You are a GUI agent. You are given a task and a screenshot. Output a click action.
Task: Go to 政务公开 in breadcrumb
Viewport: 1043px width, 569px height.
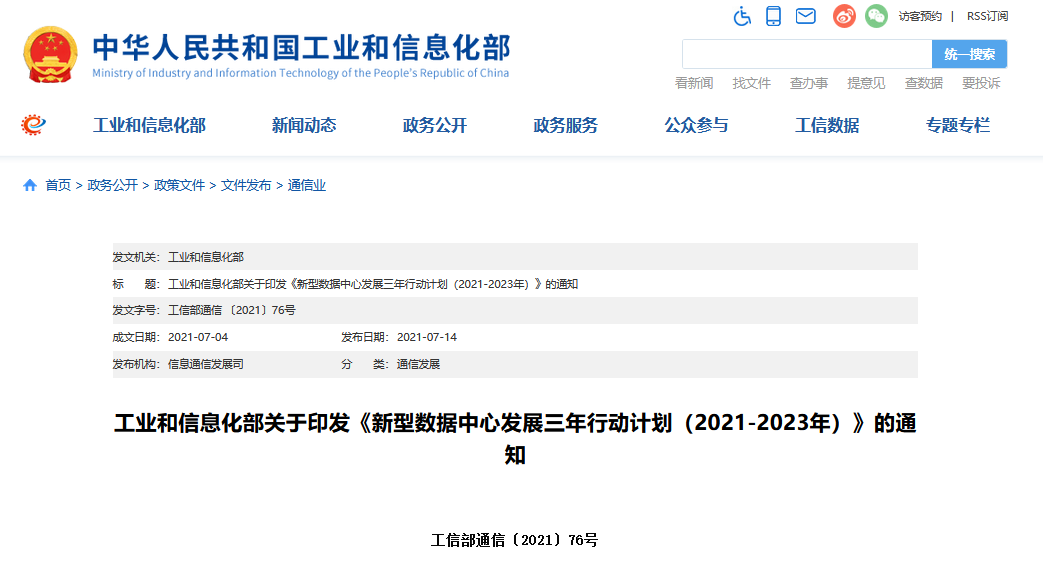click(112, 185)
